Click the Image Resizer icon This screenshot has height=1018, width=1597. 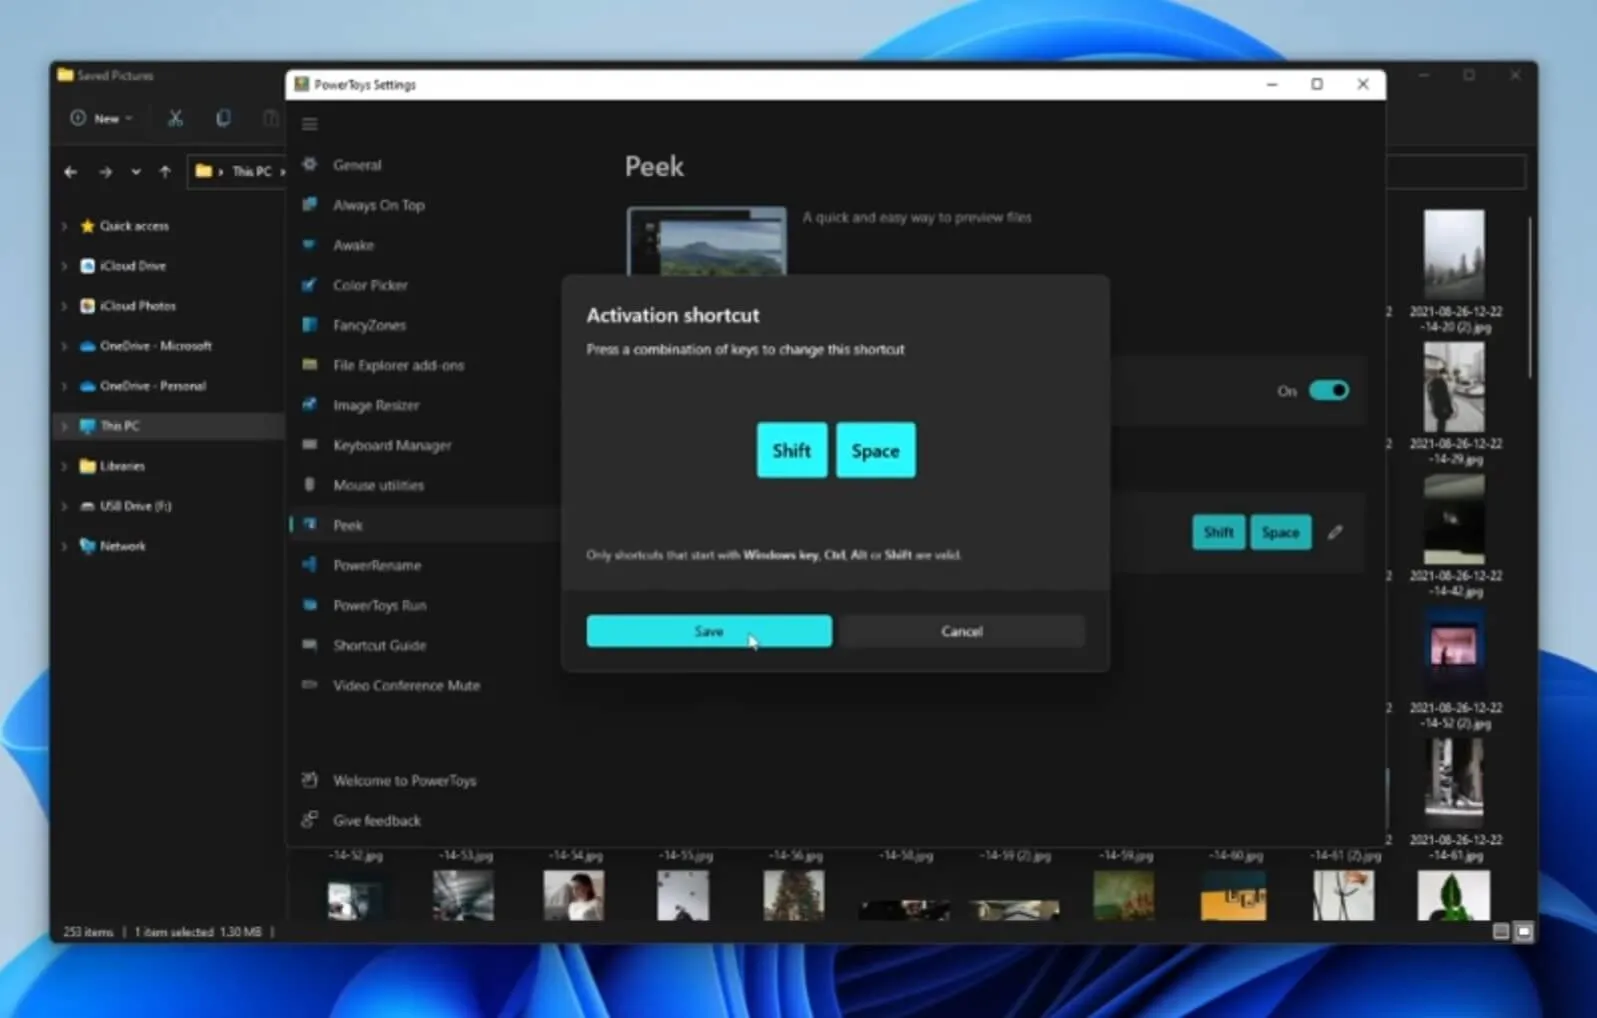click(x=310, y=404)
